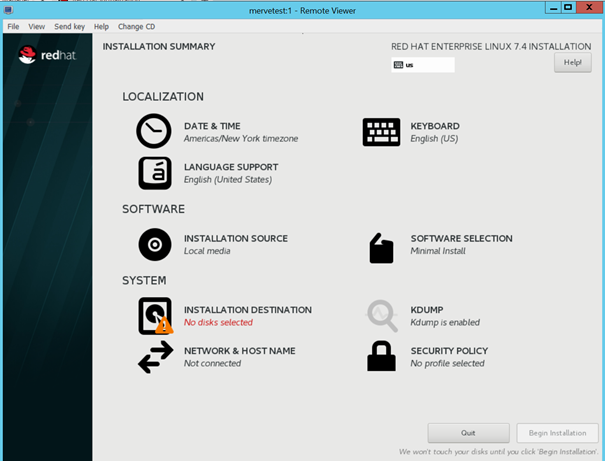Click 'No profile selected' text
This screenshot has height=461, width=605.
[448, 363]
